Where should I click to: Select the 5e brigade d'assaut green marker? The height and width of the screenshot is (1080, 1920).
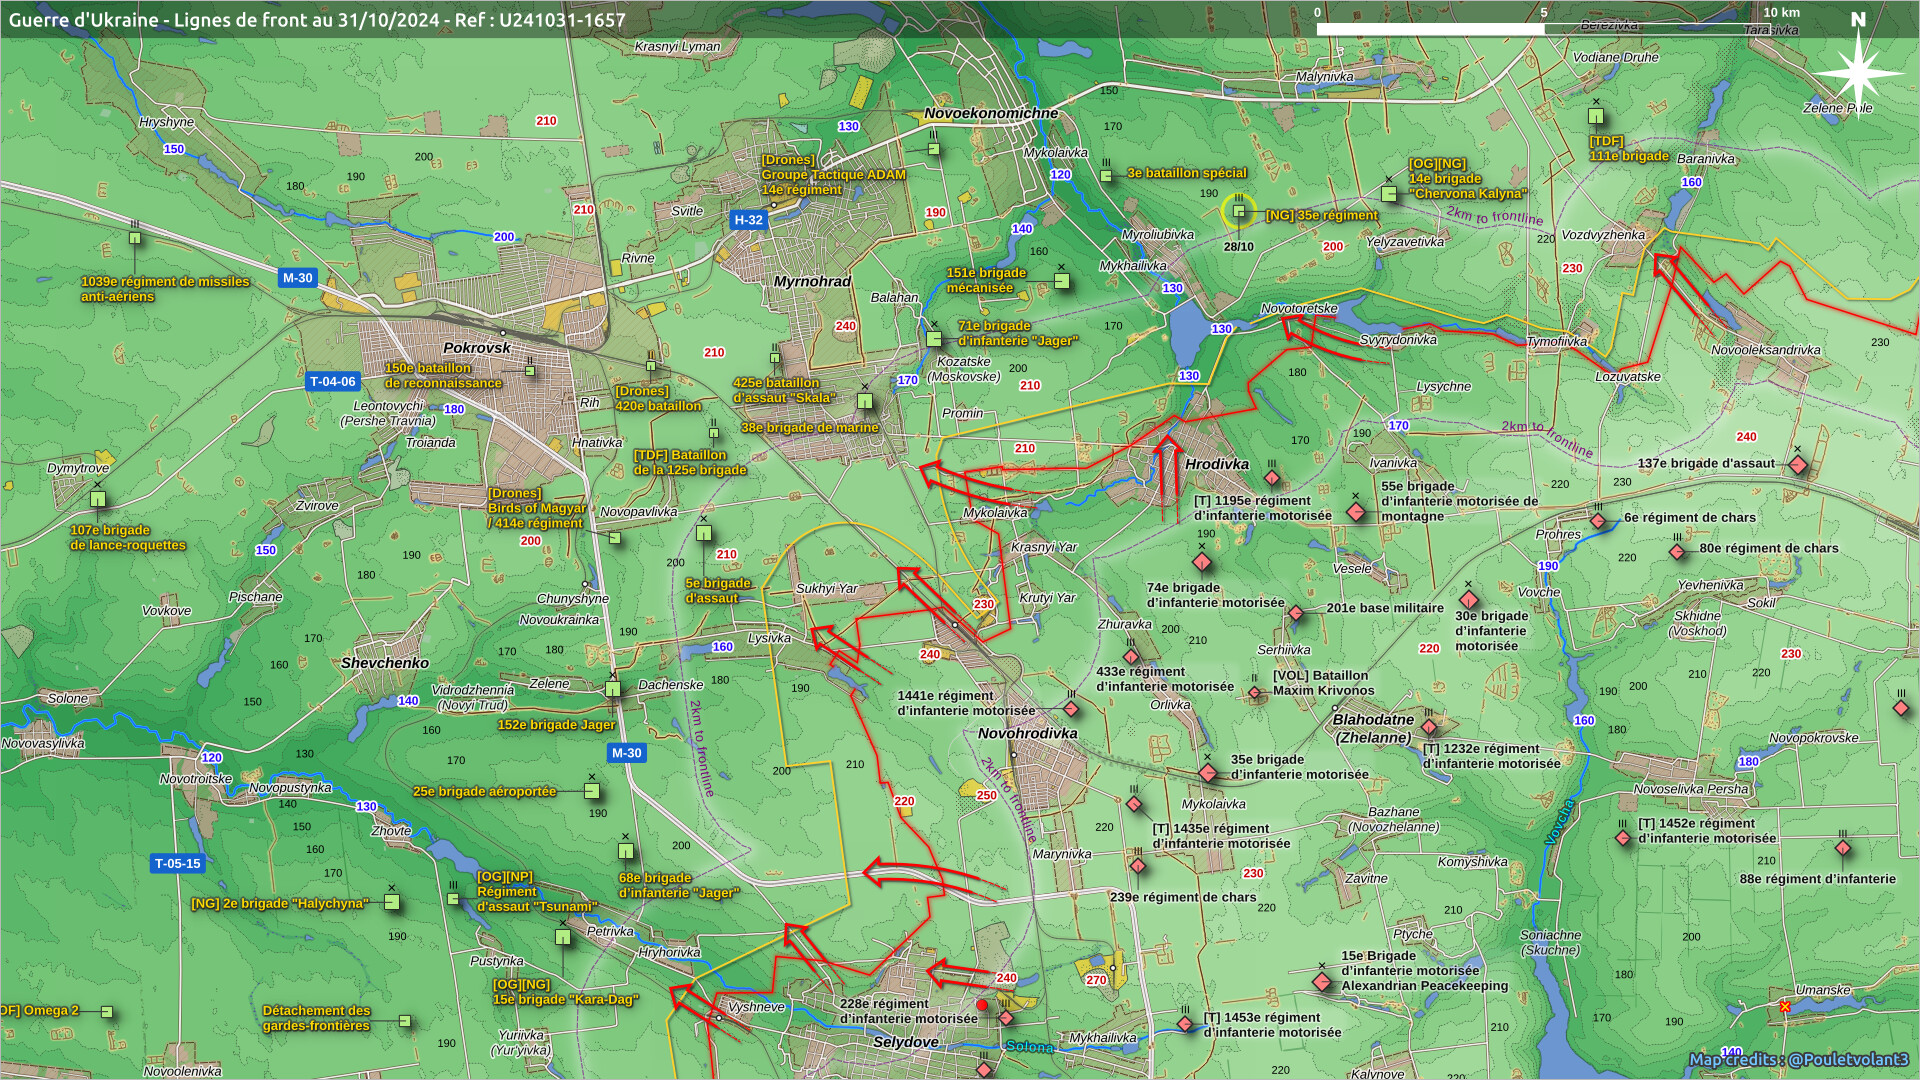point(704,533)
